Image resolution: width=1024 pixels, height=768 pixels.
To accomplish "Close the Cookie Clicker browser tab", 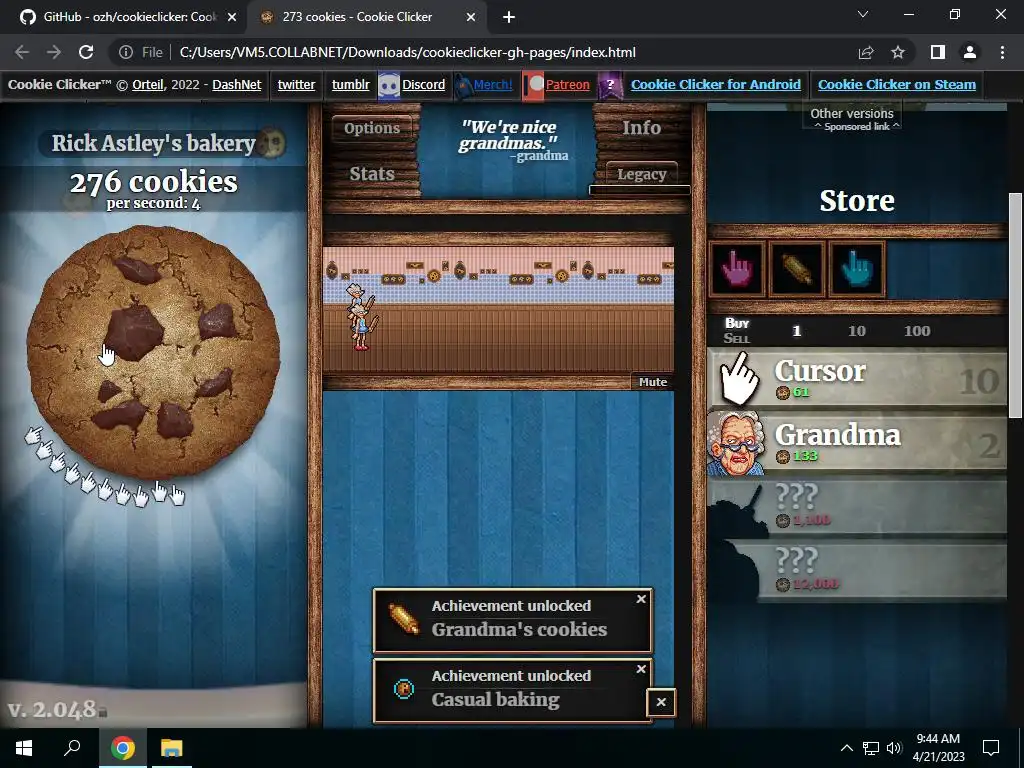I will pyautogui.click(x=471, y=18).
